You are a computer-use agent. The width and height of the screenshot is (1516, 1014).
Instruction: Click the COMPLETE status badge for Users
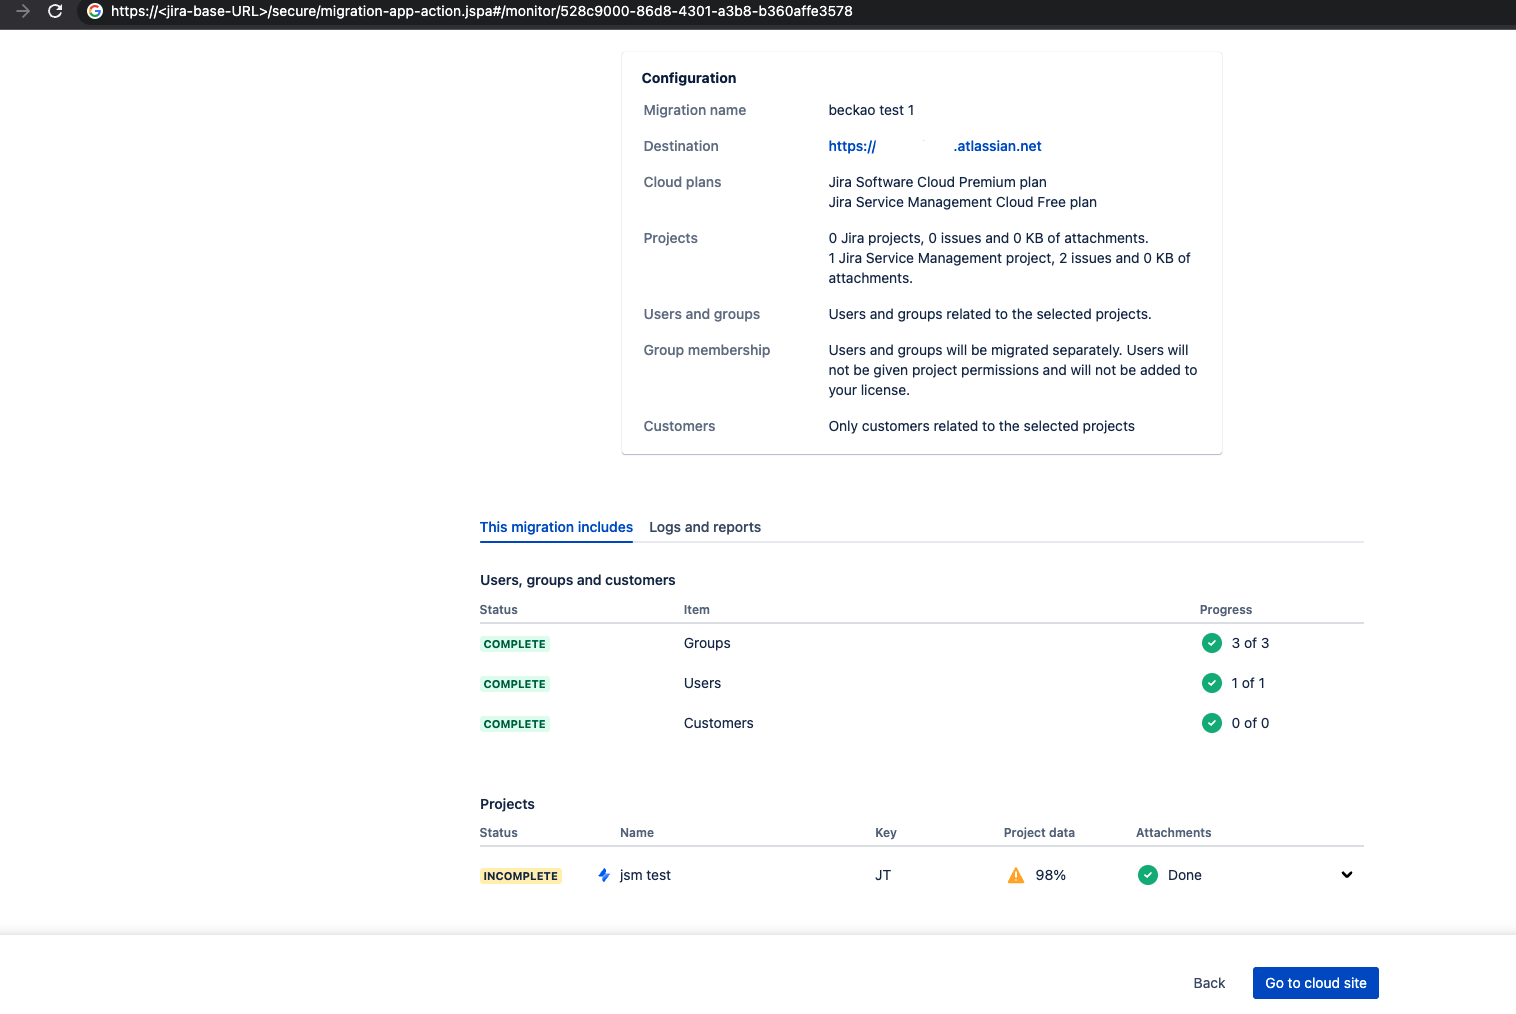point(515,684)
